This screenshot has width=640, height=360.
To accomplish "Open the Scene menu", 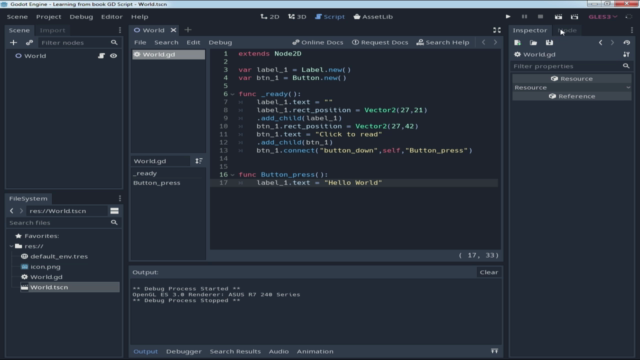I will (17, 17).
